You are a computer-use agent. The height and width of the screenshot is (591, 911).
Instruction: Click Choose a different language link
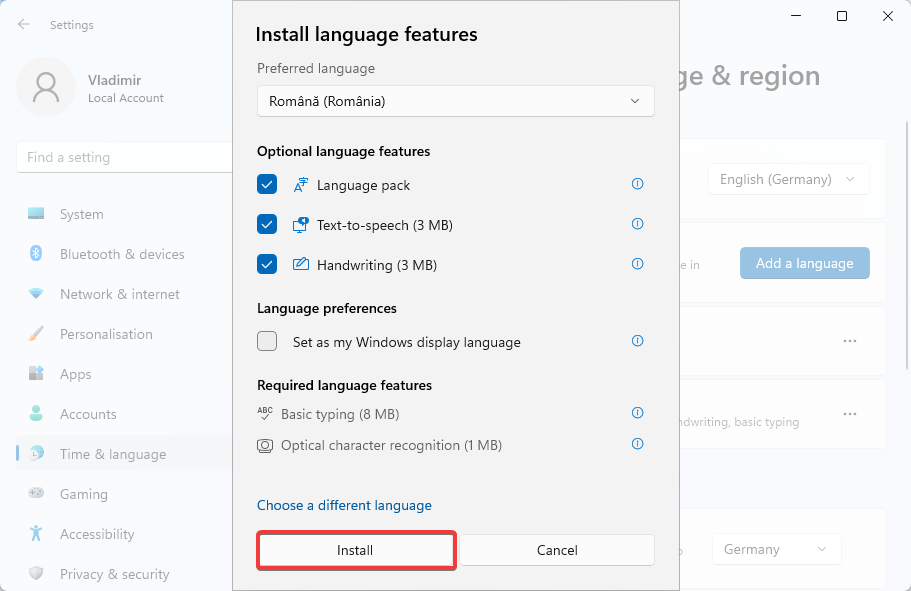coord(344,505)
